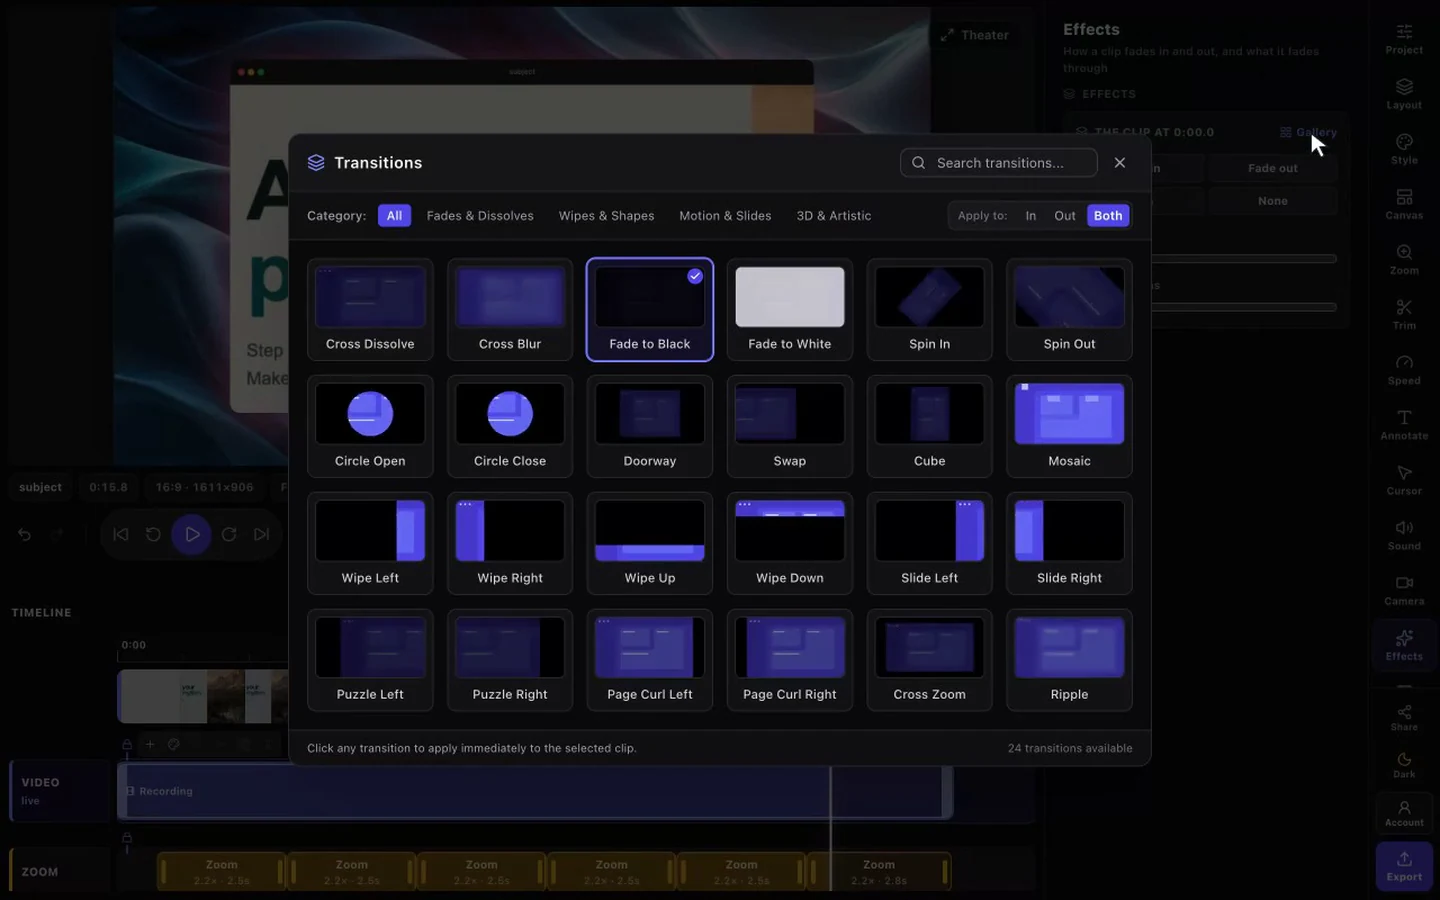1440x900 pixels.
Task: Open the Zoom magnifier in the sidebar
Action: 1404,258
